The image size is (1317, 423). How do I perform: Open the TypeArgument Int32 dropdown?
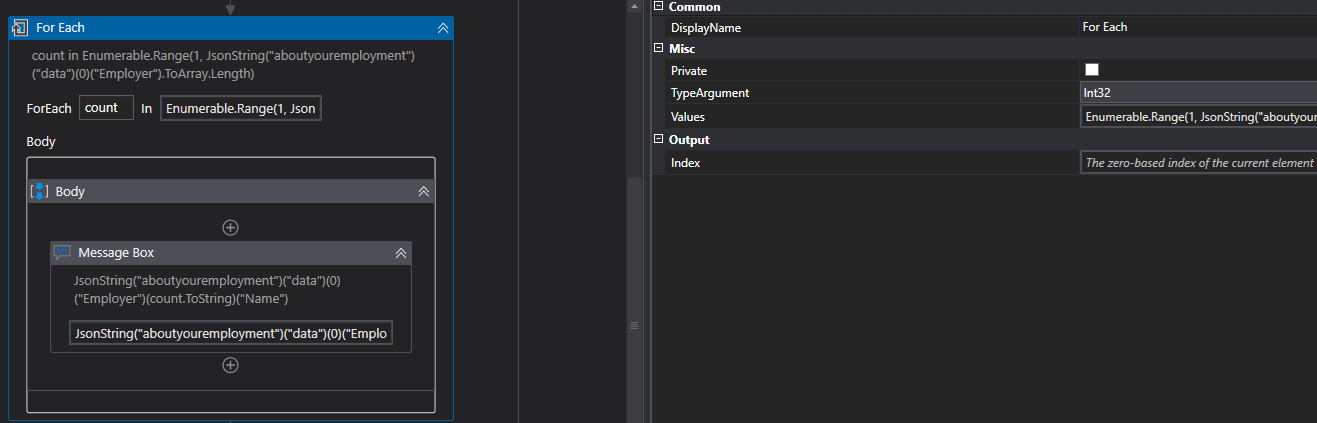pyautogui.click(x=1197, y=93)
